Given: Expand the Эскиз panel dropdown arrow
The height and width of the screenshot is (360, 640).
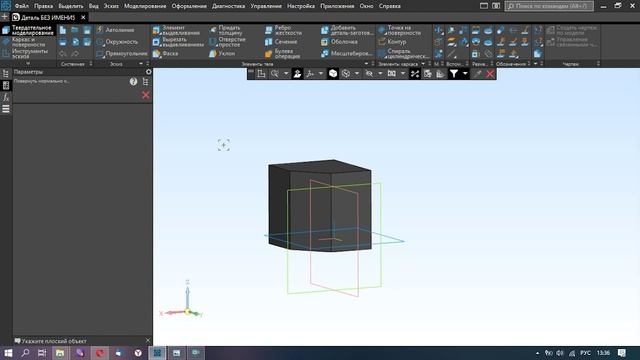Looking at the screenshot, I should [x=141, y=64].
